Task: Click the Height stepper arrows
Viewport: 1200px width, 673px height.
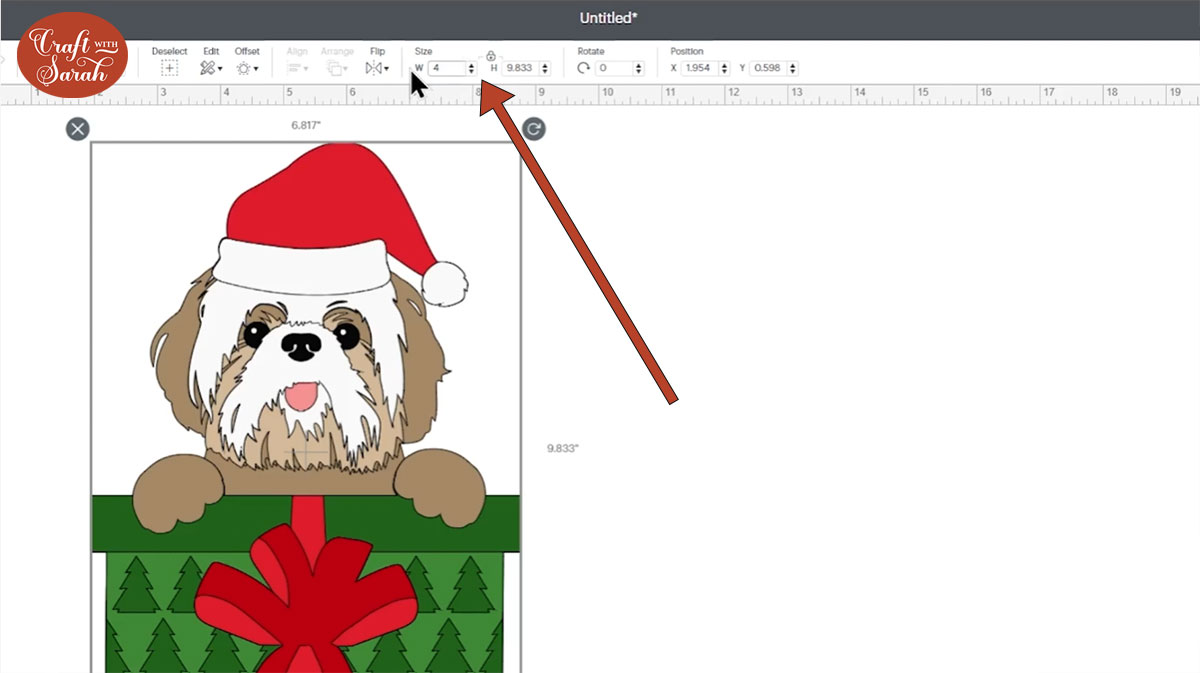Action: 545,68
